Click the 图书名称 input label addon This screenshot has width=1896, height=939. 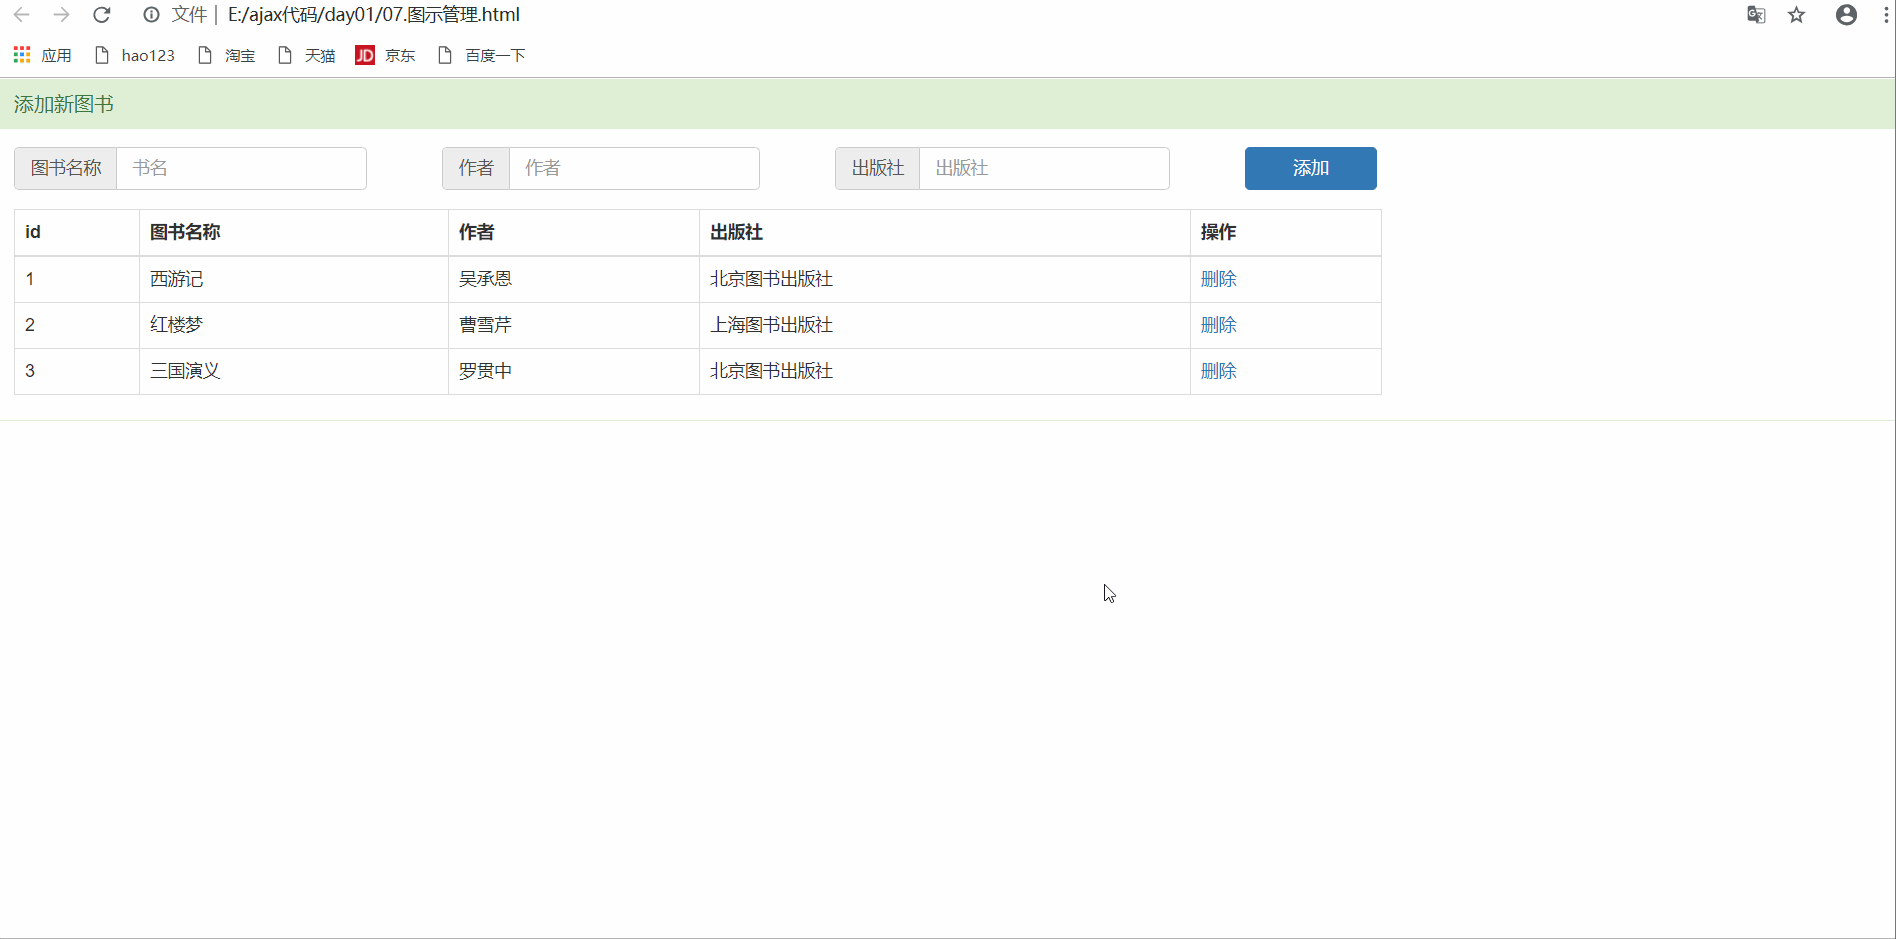(x=66, y=168)
